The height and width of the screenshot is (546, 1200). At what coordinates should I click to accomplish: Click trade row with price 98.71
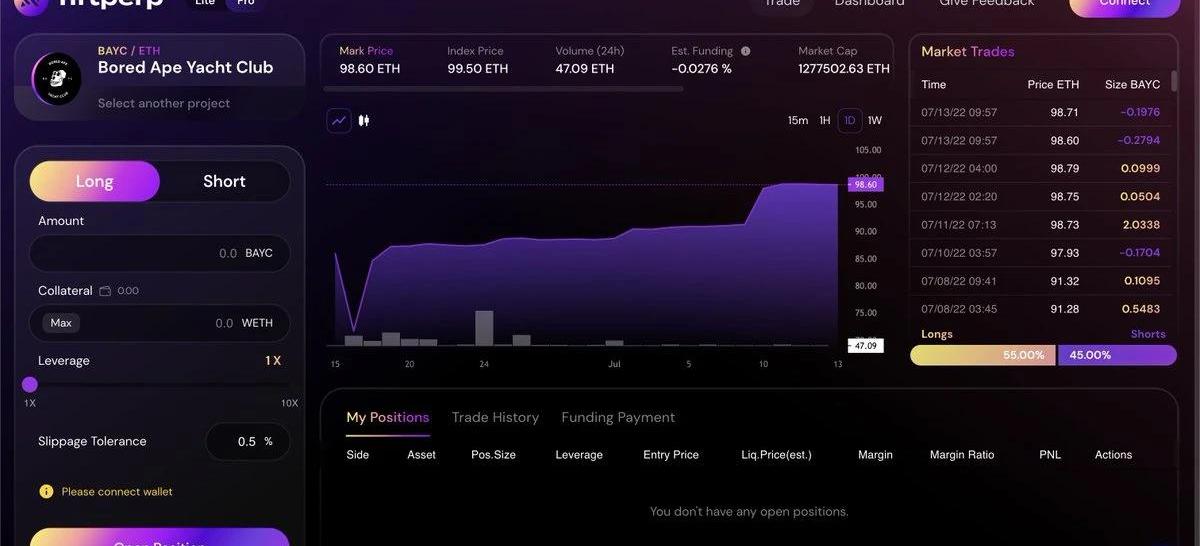1043,113
